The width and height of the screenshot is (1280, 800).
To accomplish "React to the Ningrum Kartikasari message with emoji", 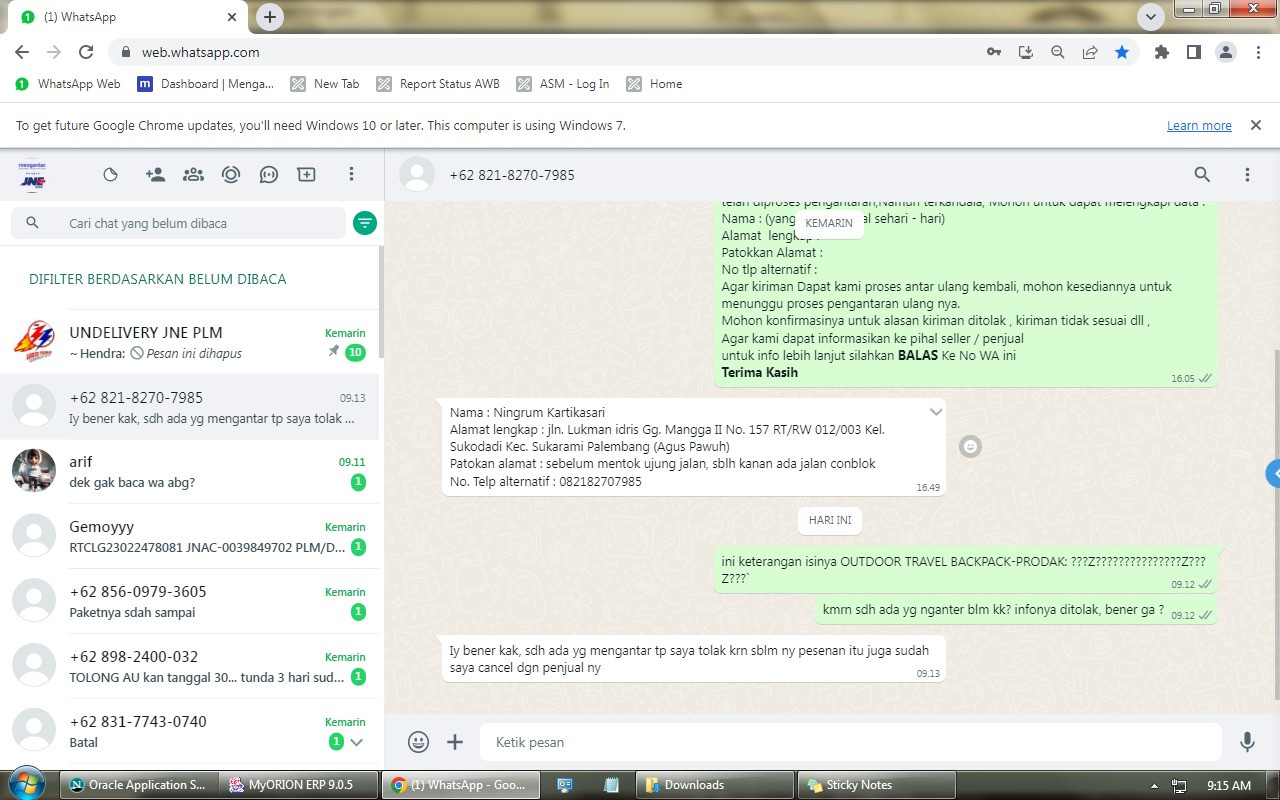I will tap(970, 447).
